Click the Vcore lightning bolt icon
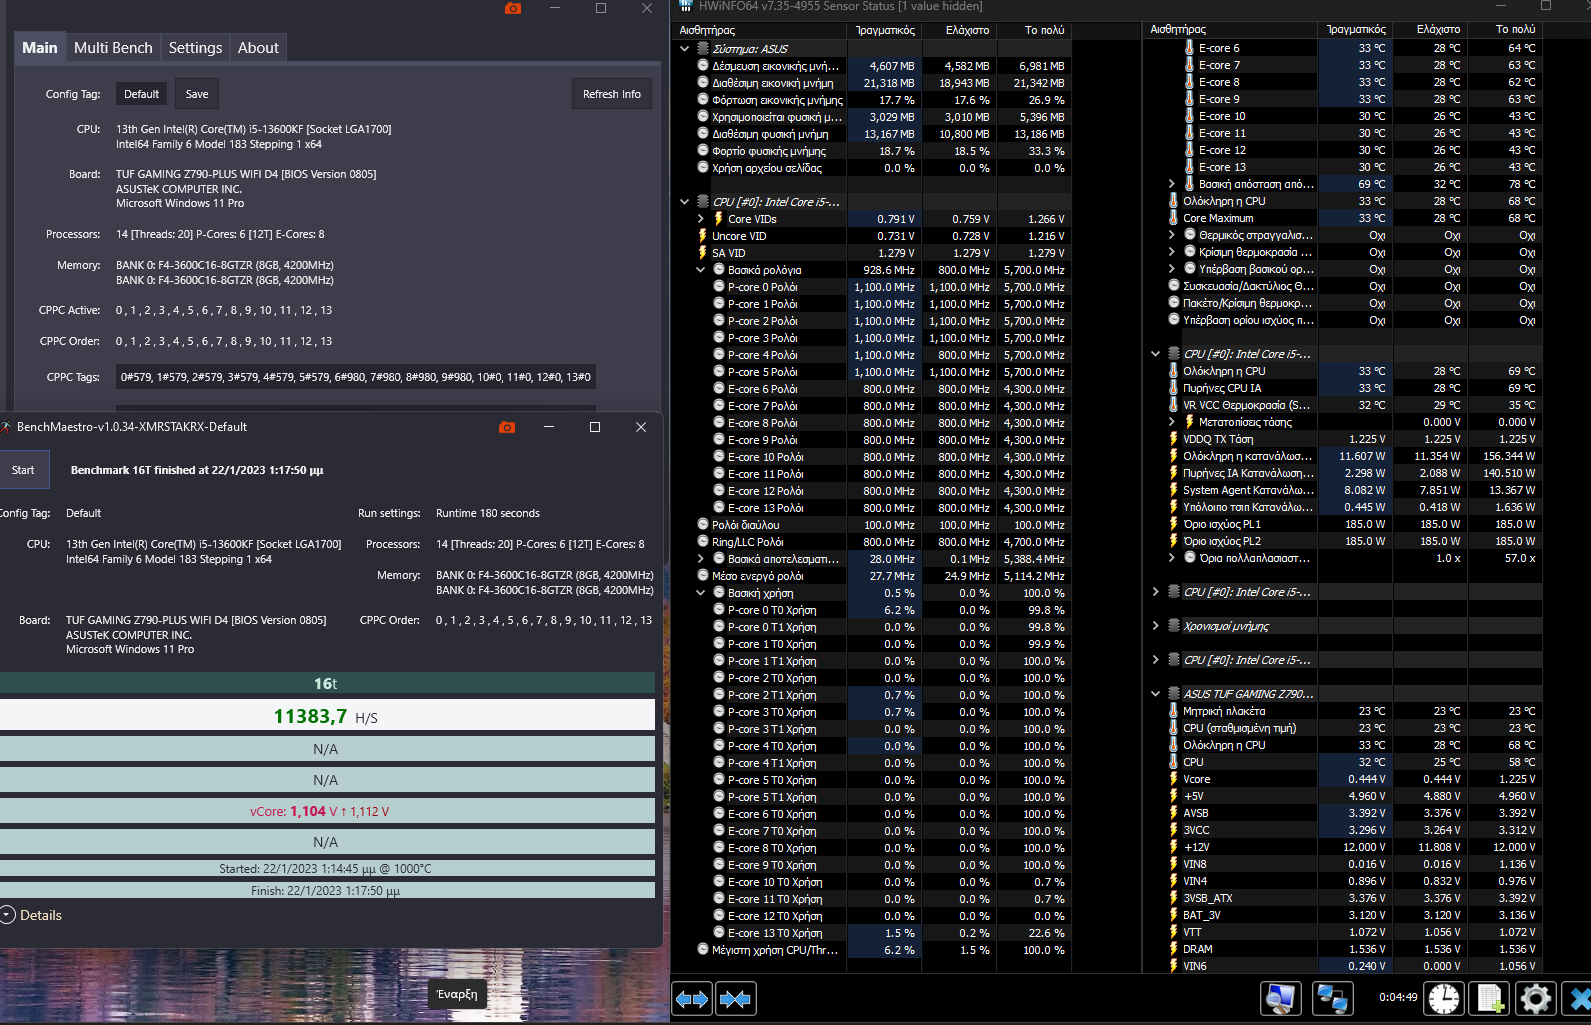Viewport: 1591px width, 1025px height. pos(1173,779)
